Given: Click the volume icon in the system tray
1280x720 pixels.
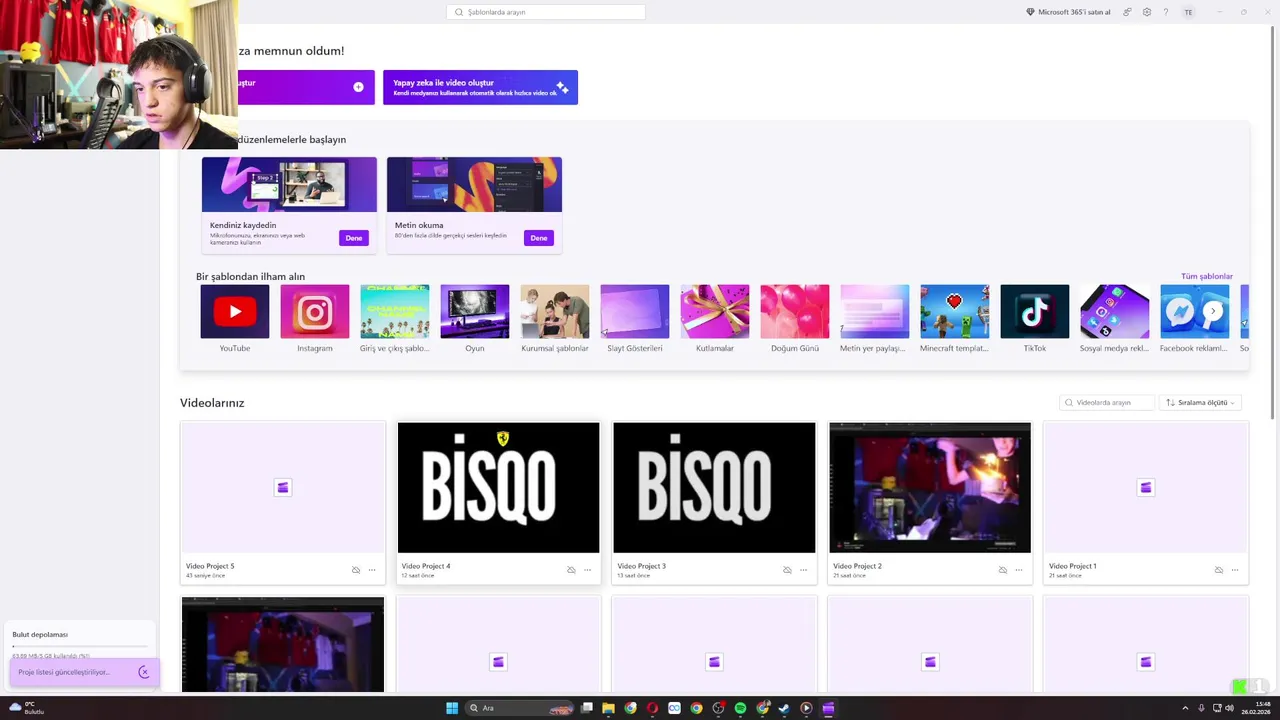Looking at the screenshot, I should pos(1229,708).
